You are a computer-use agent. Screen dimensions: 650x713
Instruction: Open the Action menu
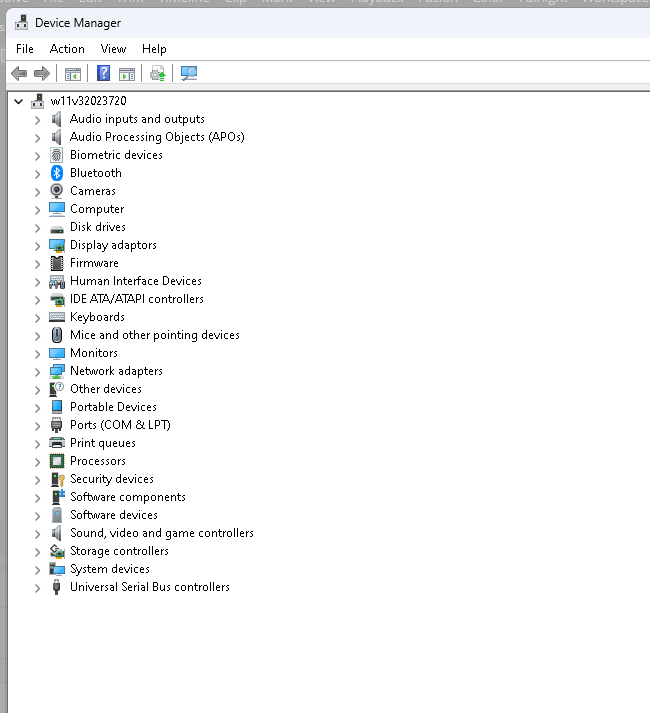pos(67,49)
